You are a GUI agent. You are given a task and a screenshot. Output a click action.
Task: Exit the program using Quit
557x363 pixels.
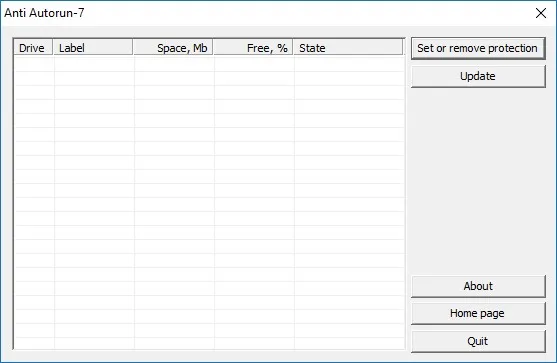[478, 341]
